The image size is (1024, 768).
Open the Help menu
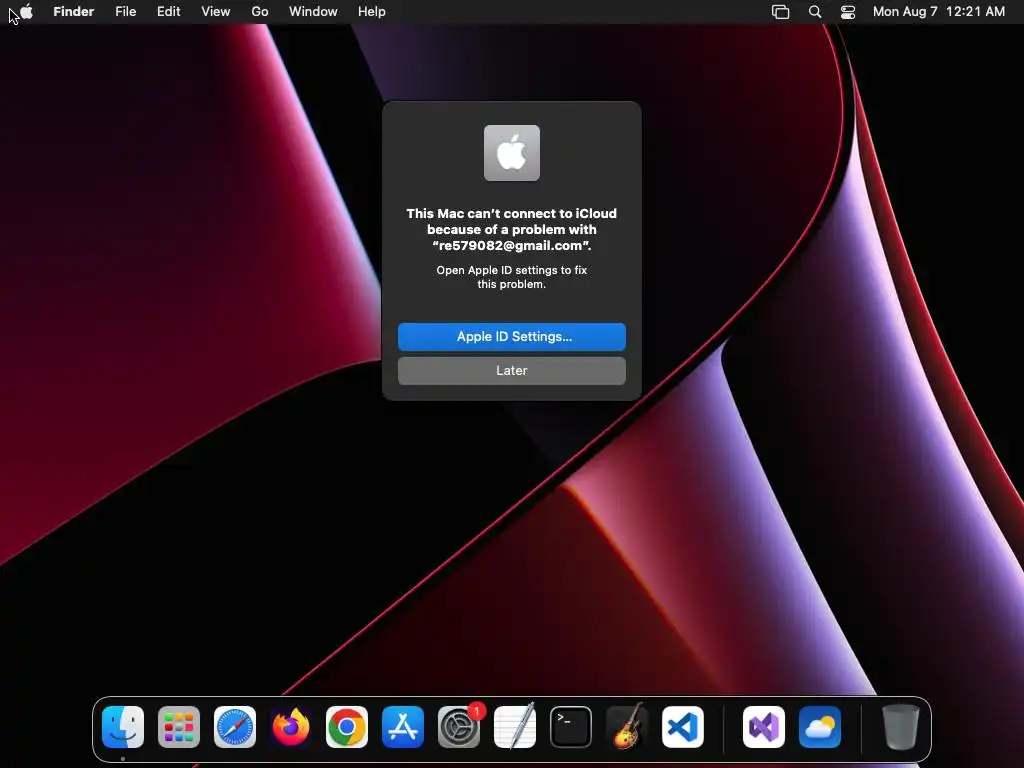tap(372, 12)
